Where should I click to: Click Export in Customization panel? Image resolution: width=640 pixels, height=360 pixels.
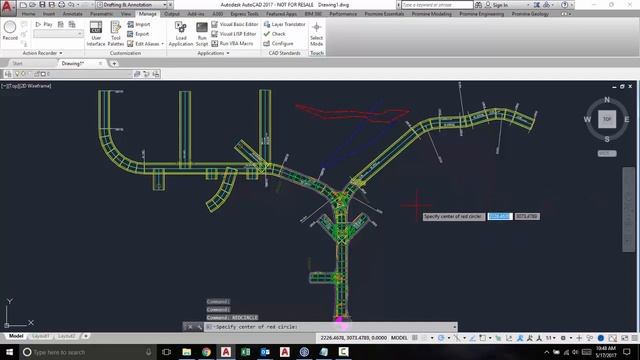(x=138, y=34)
